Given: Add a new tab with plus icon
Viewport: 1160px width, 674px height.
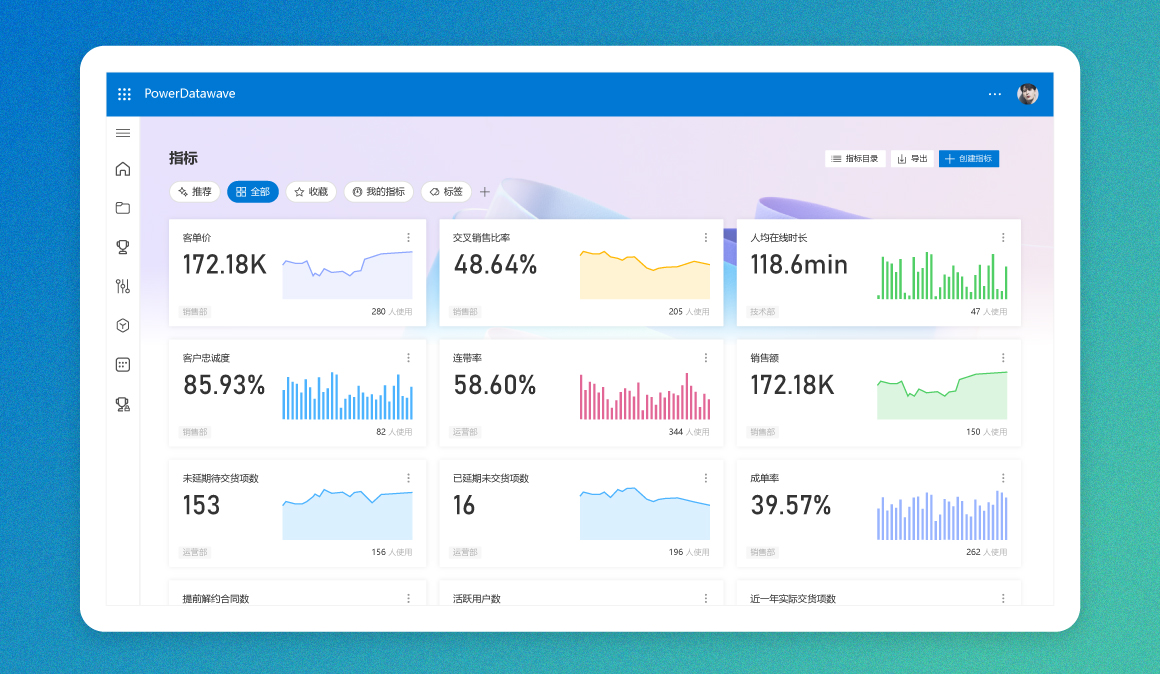Looking at the screenshot, I should pyautogui.click(x=485, y=192).
